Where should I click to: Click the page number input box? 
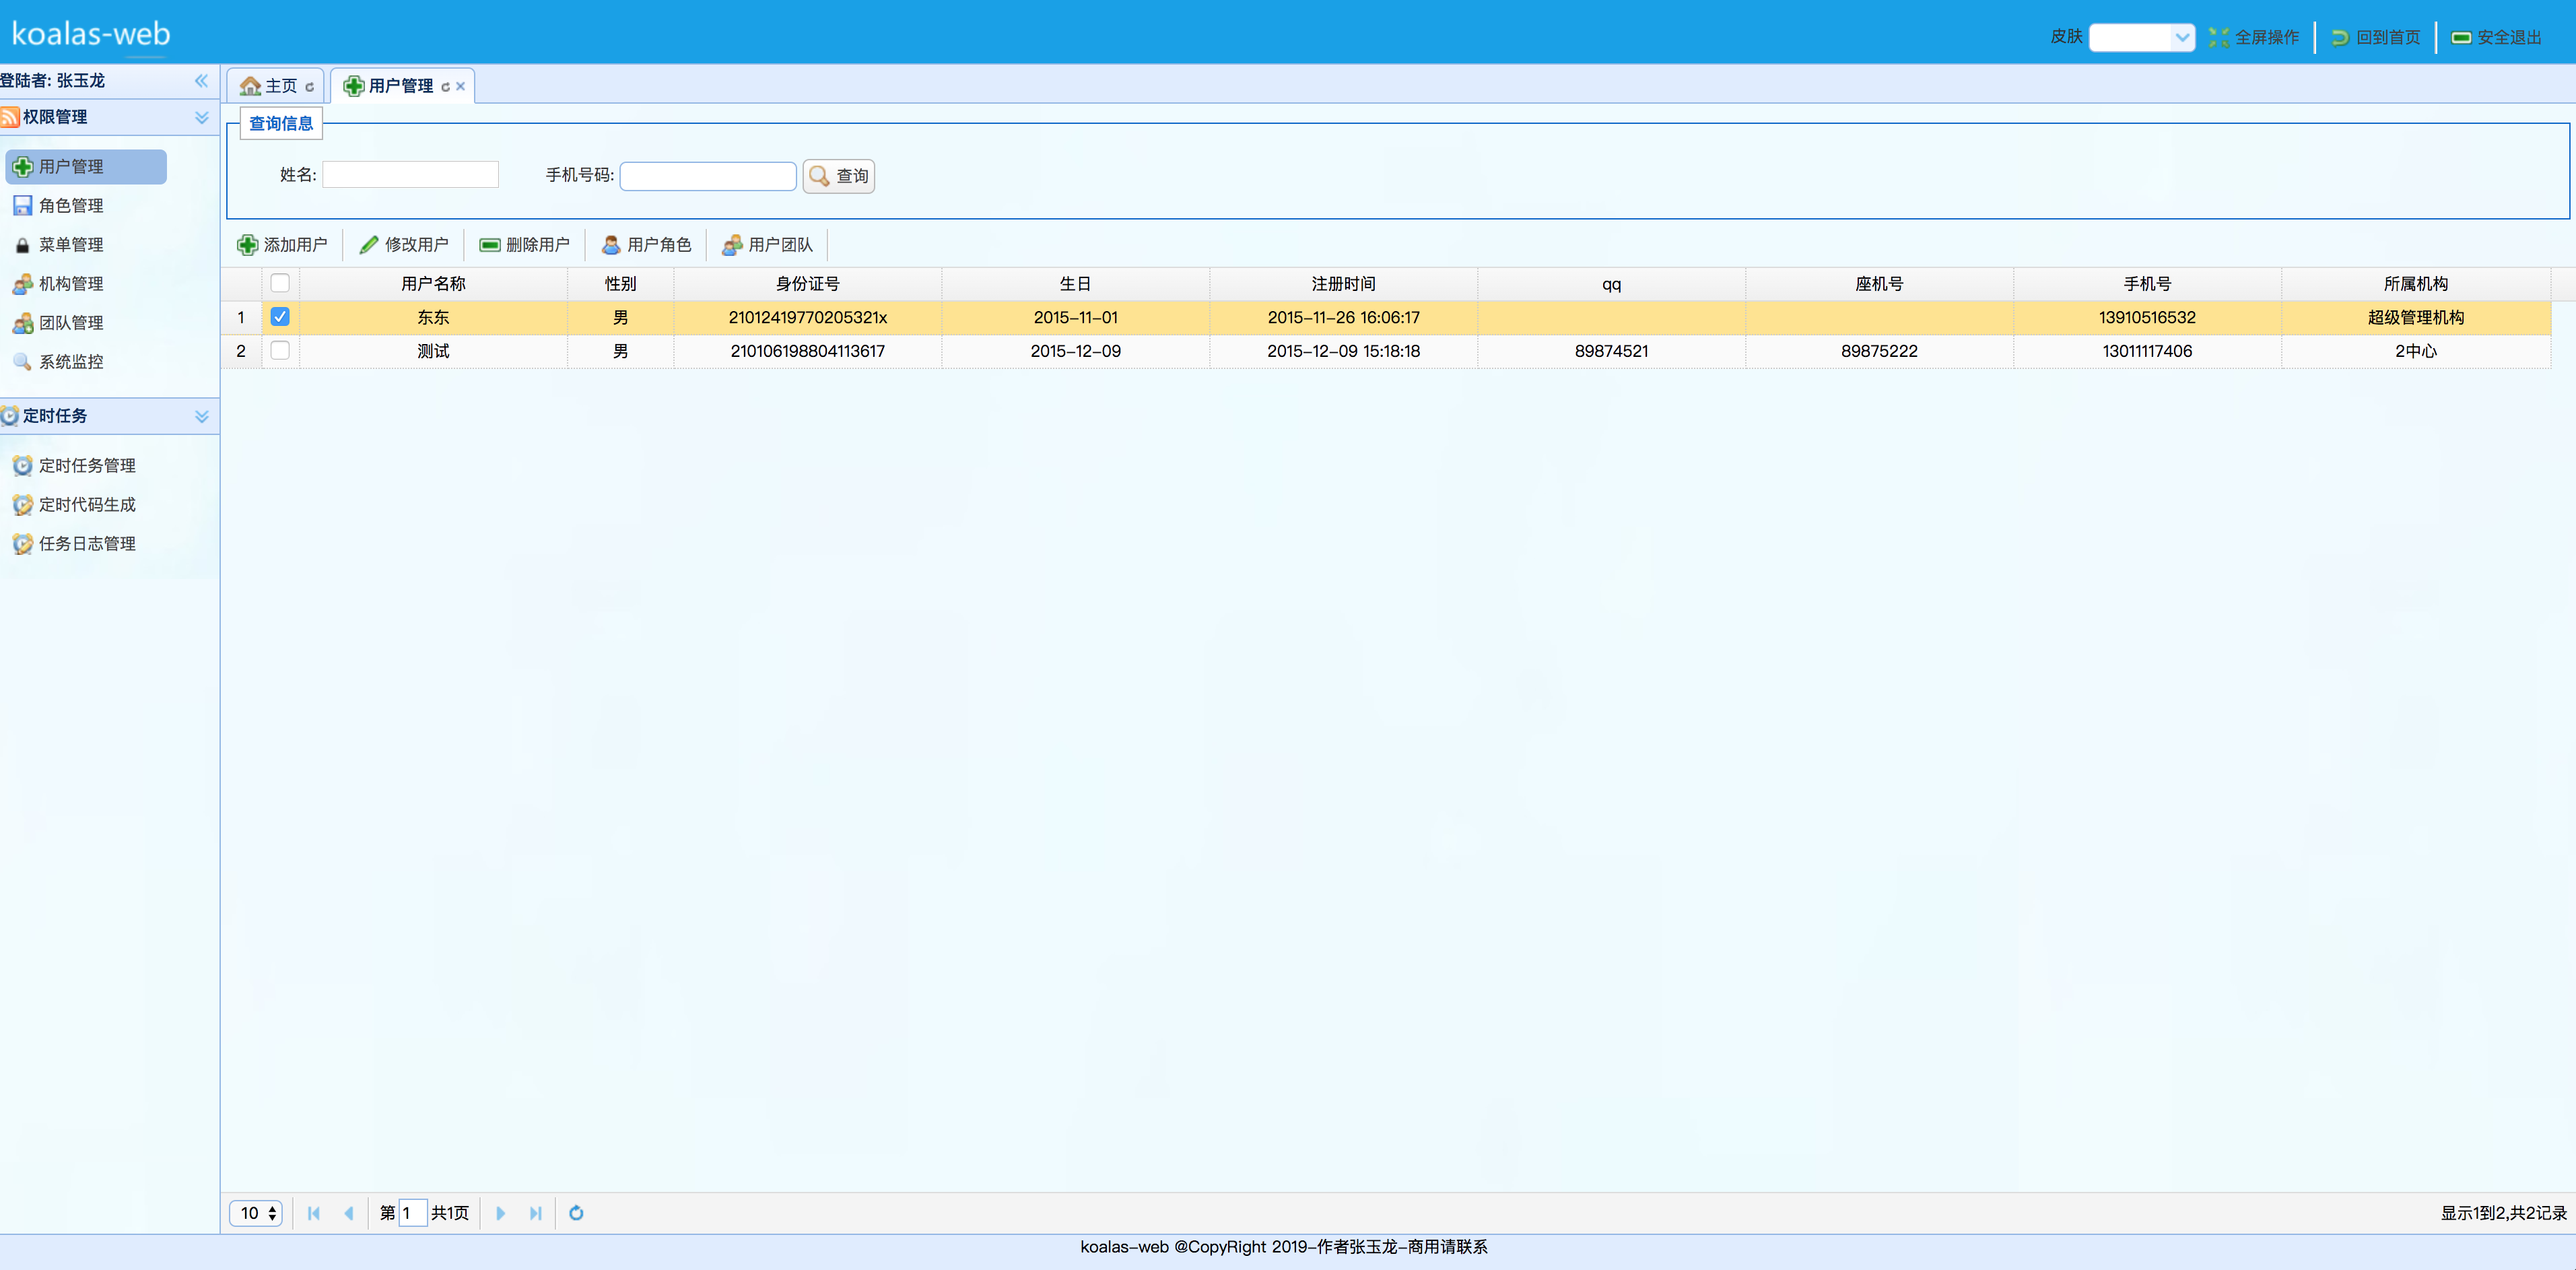pos(413,1213)
